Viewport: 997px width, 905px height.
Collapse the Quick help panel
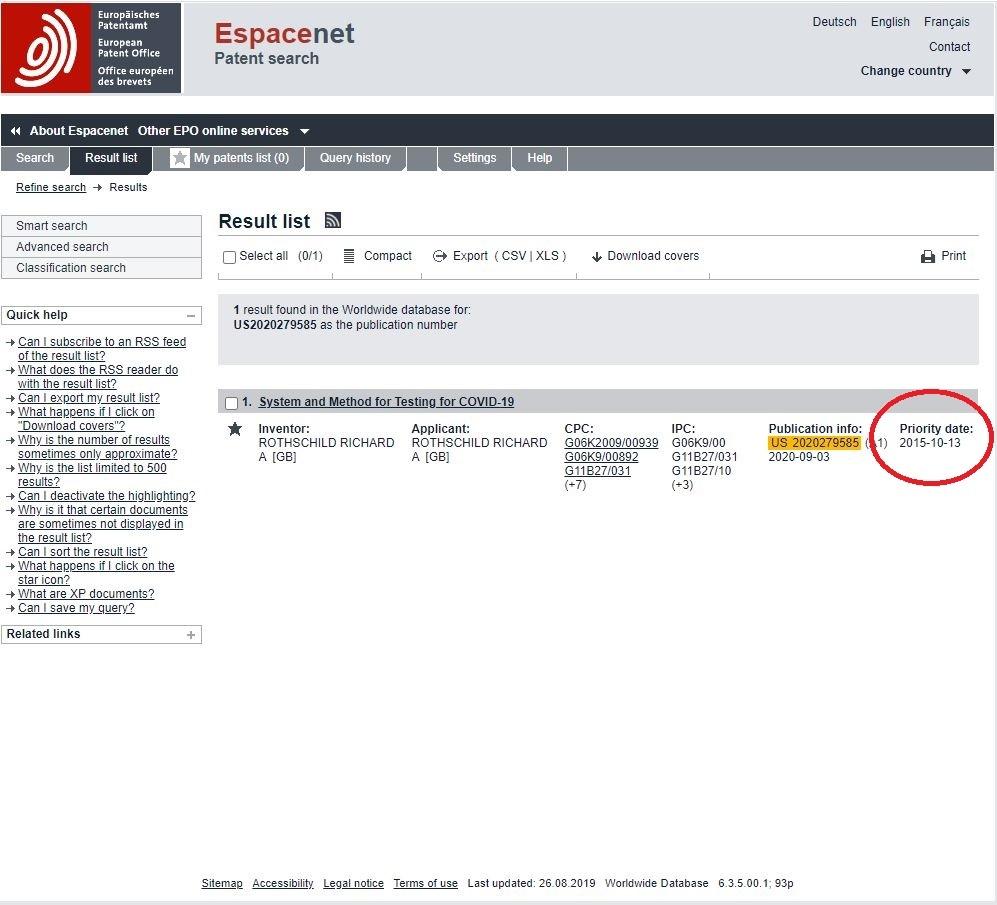(191, 315)
